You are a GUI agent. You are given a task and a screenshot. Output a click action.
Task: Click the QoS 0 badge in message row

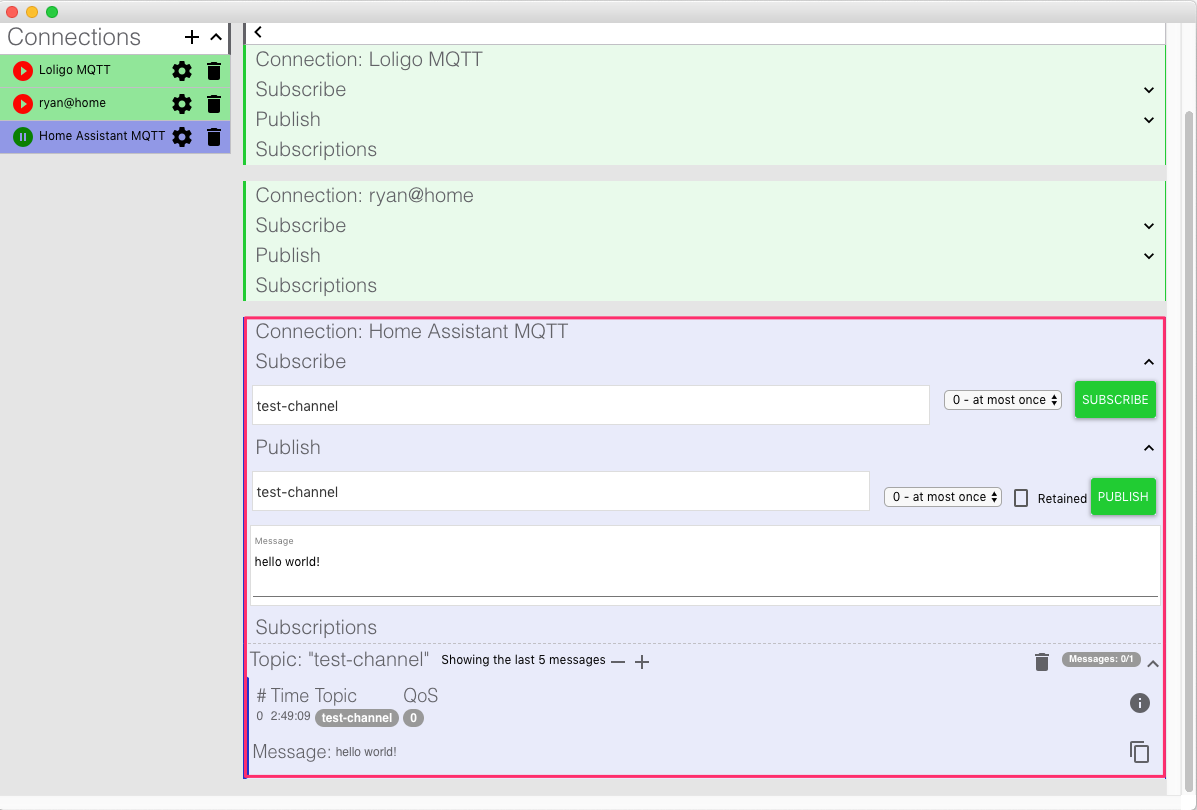coord(413,718)
